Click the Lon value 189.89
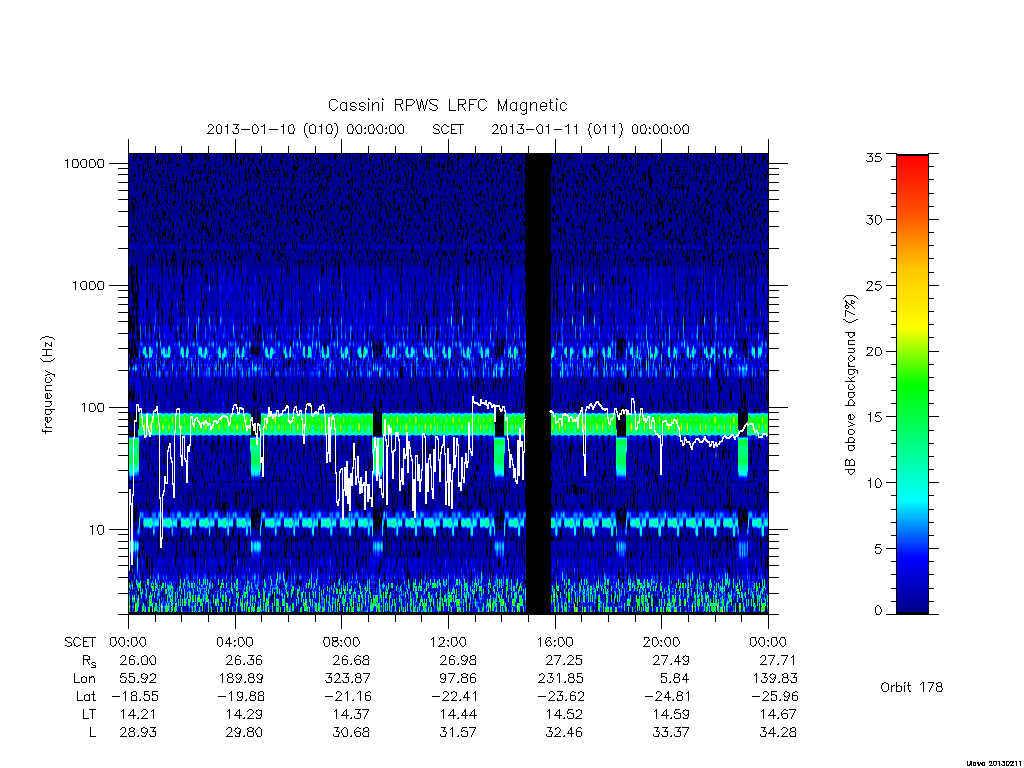The height and width of the screenshot is (768, 1024). click(x=240, y=679)
